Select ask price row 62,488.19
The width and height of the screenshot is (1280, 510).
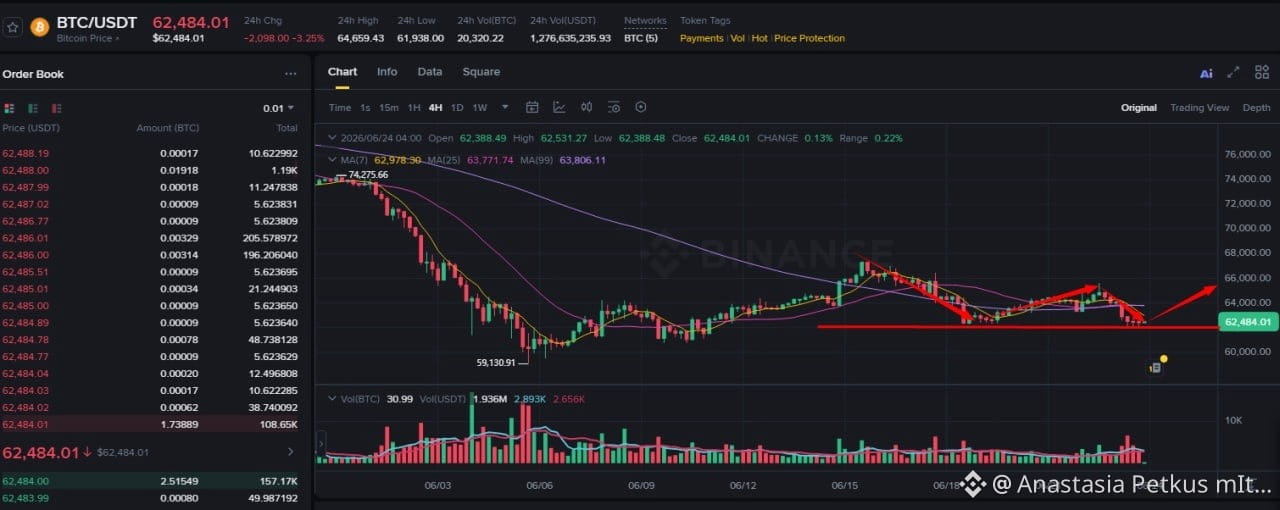coord(150,153)
